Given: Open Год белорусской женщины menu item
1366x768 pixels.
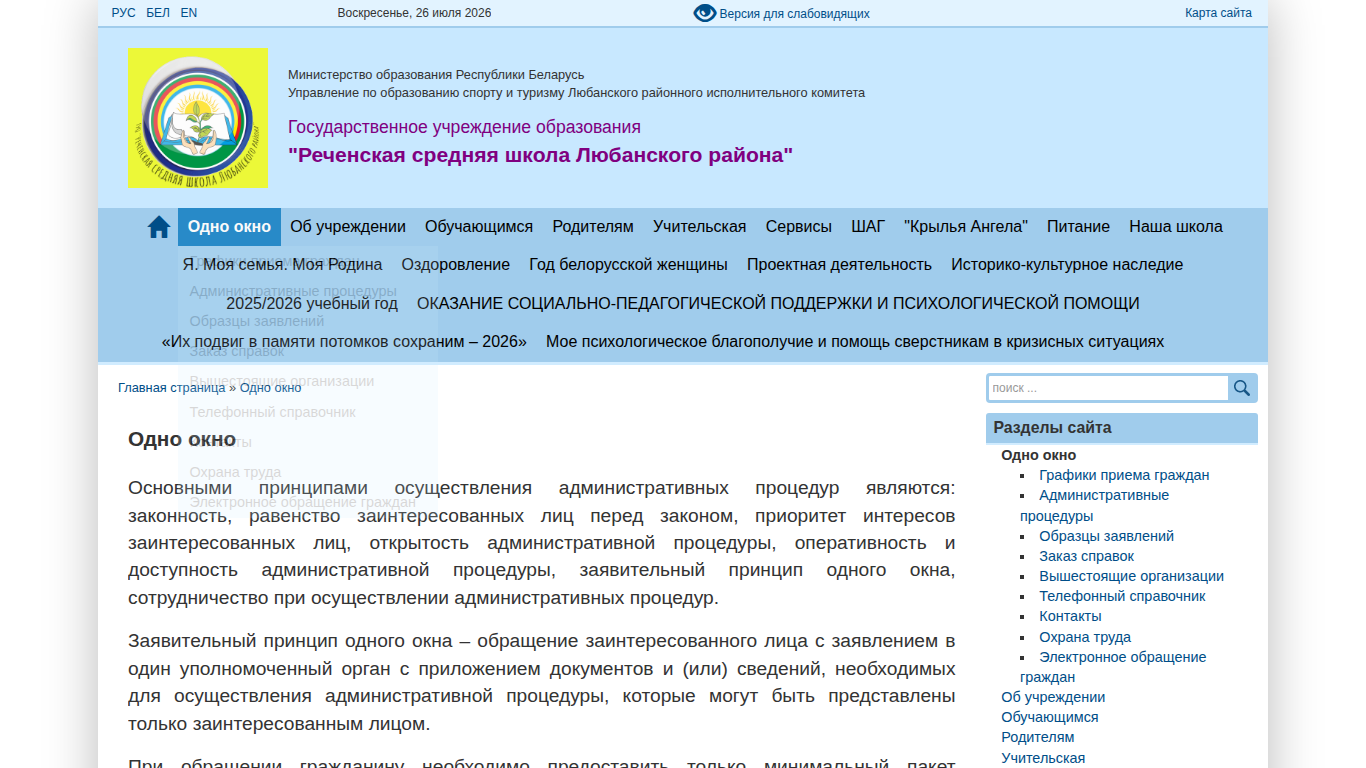Looking at the screenshot, I should [x=628, y=265].
